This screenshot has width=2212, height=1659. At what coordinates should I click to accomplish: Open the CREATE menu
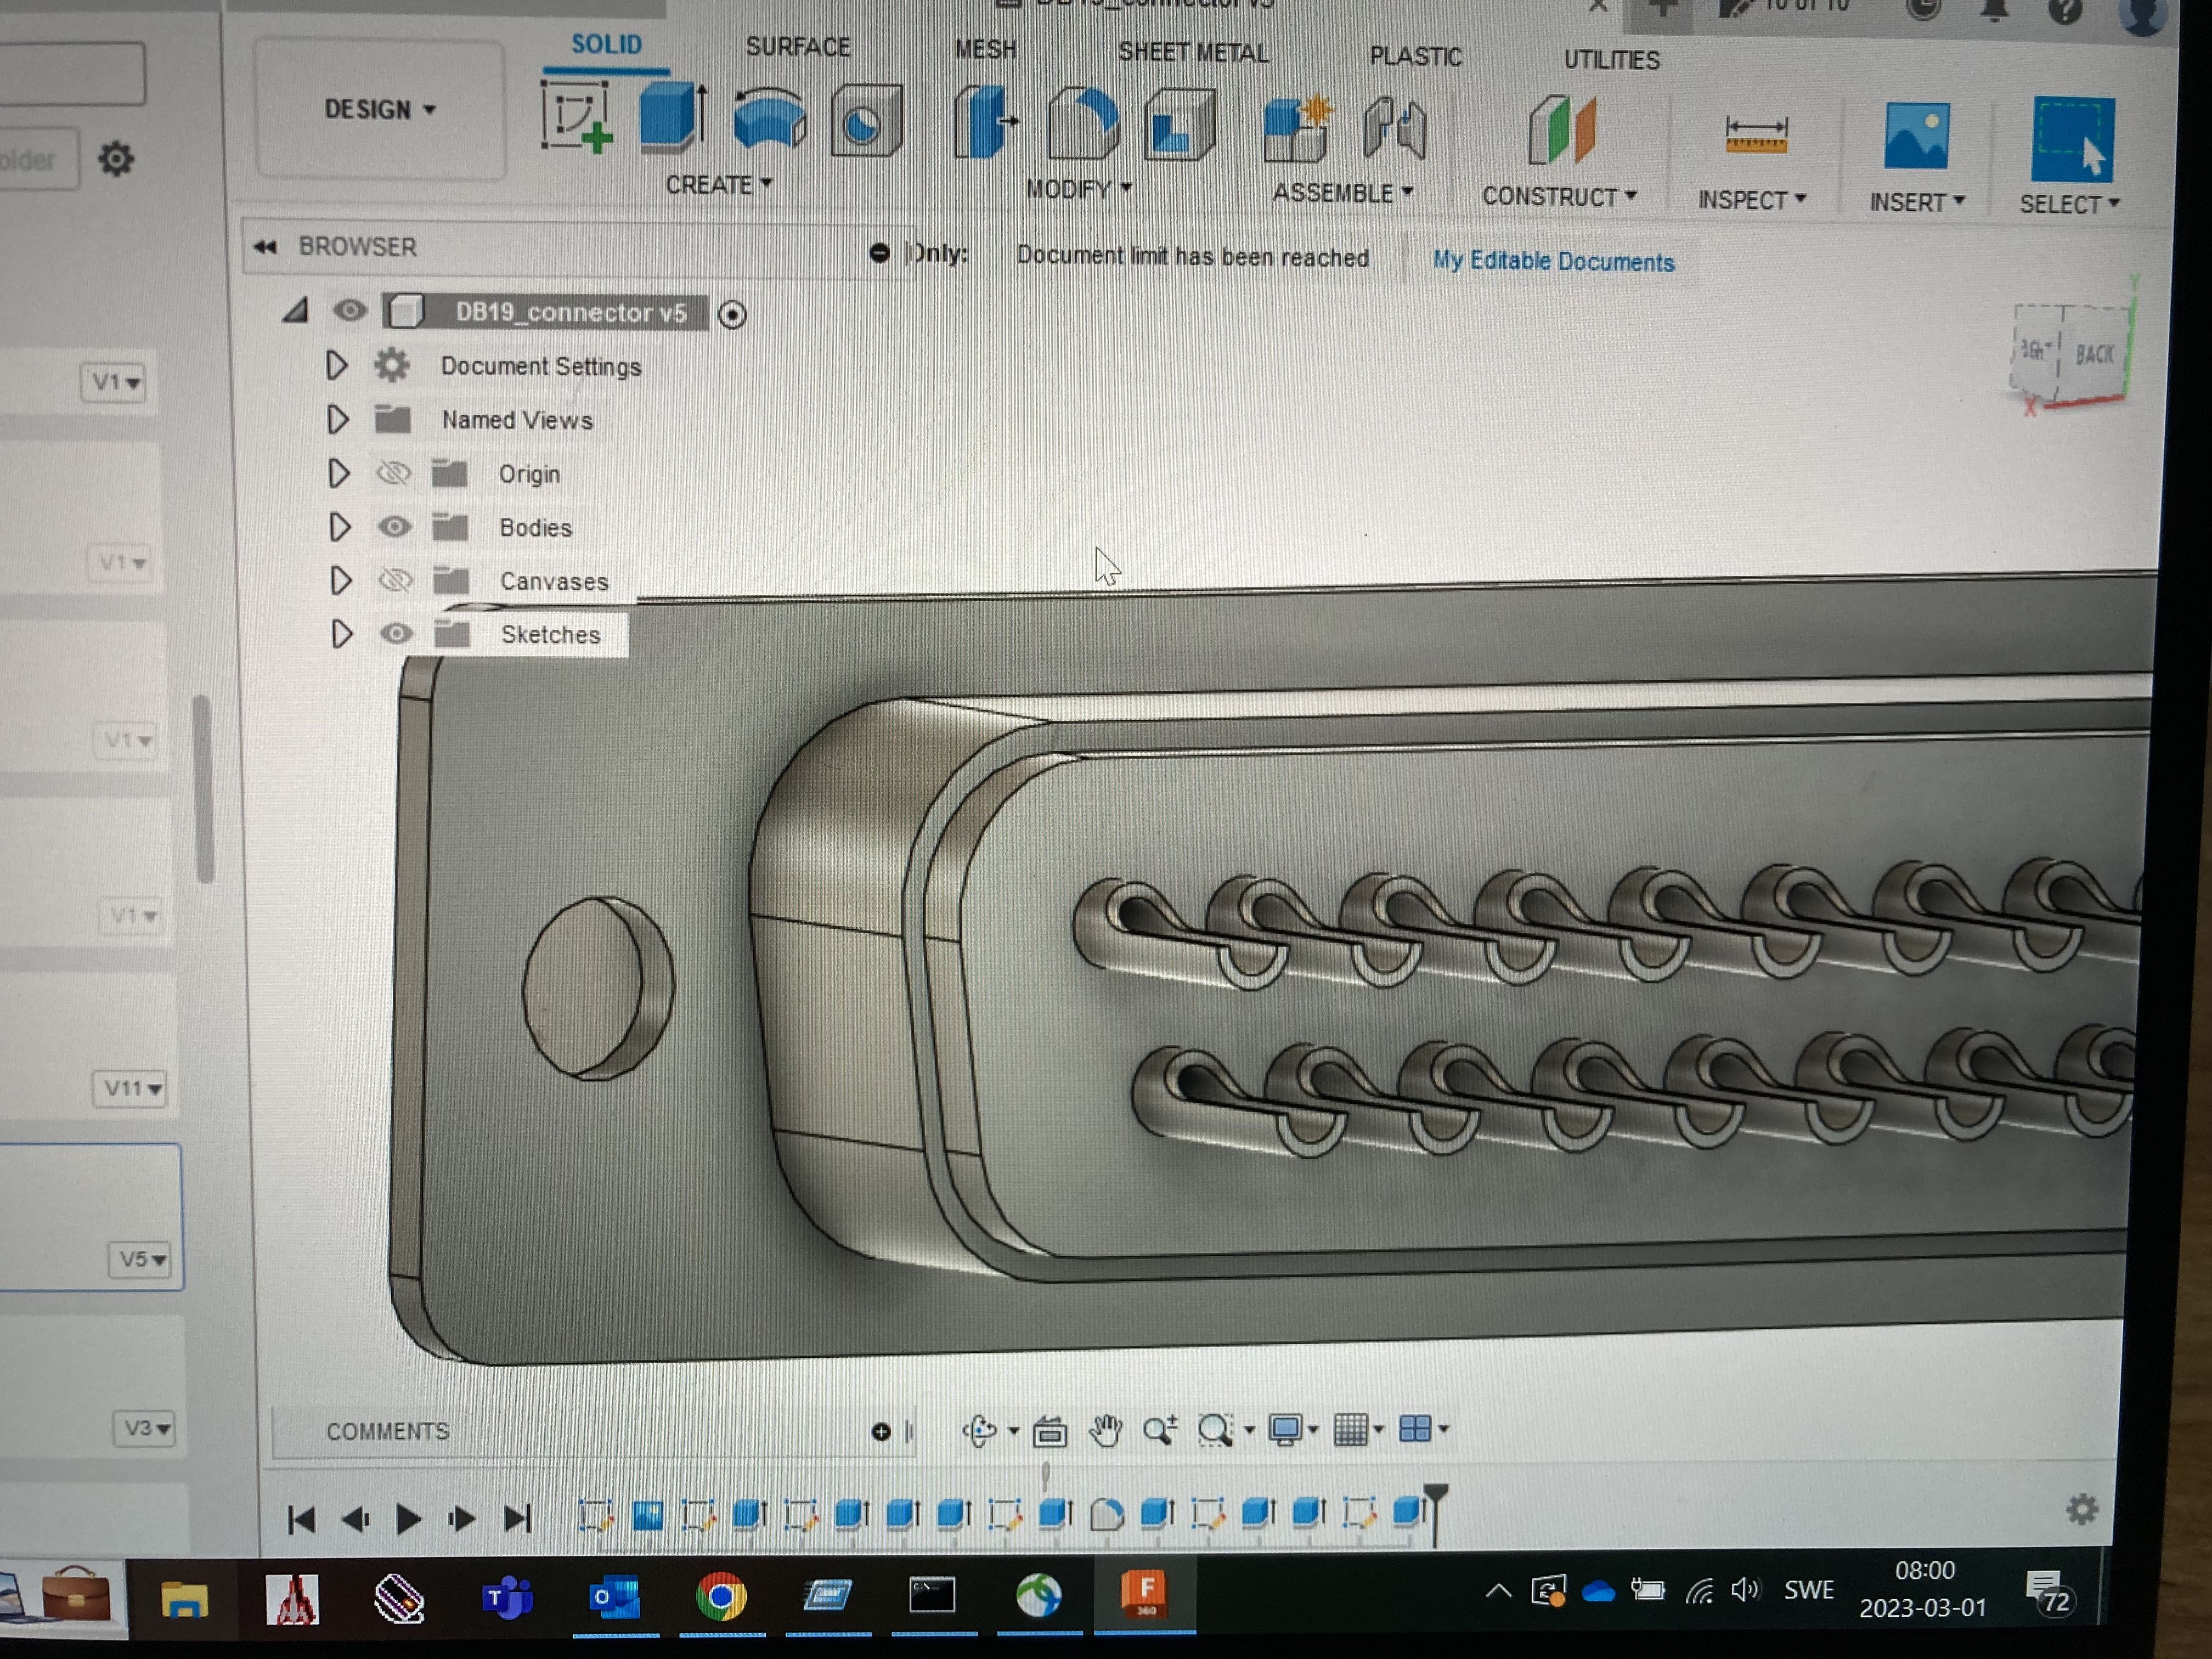tap(719, 185)
